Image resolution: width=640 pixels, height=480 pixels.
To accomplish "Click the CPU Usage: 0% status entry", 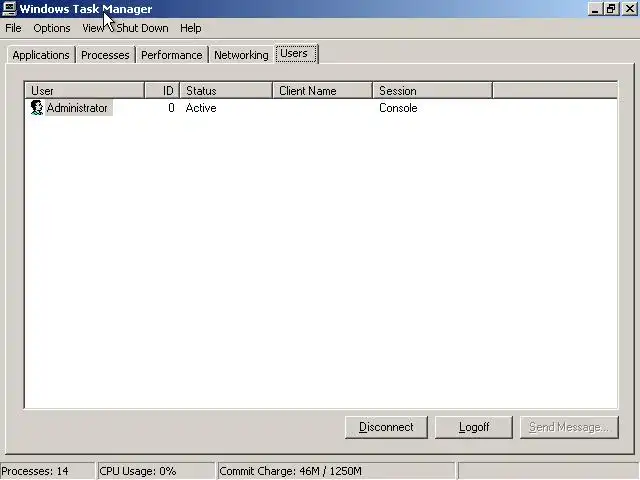I will pyautogui.click(x=156, y=471).
